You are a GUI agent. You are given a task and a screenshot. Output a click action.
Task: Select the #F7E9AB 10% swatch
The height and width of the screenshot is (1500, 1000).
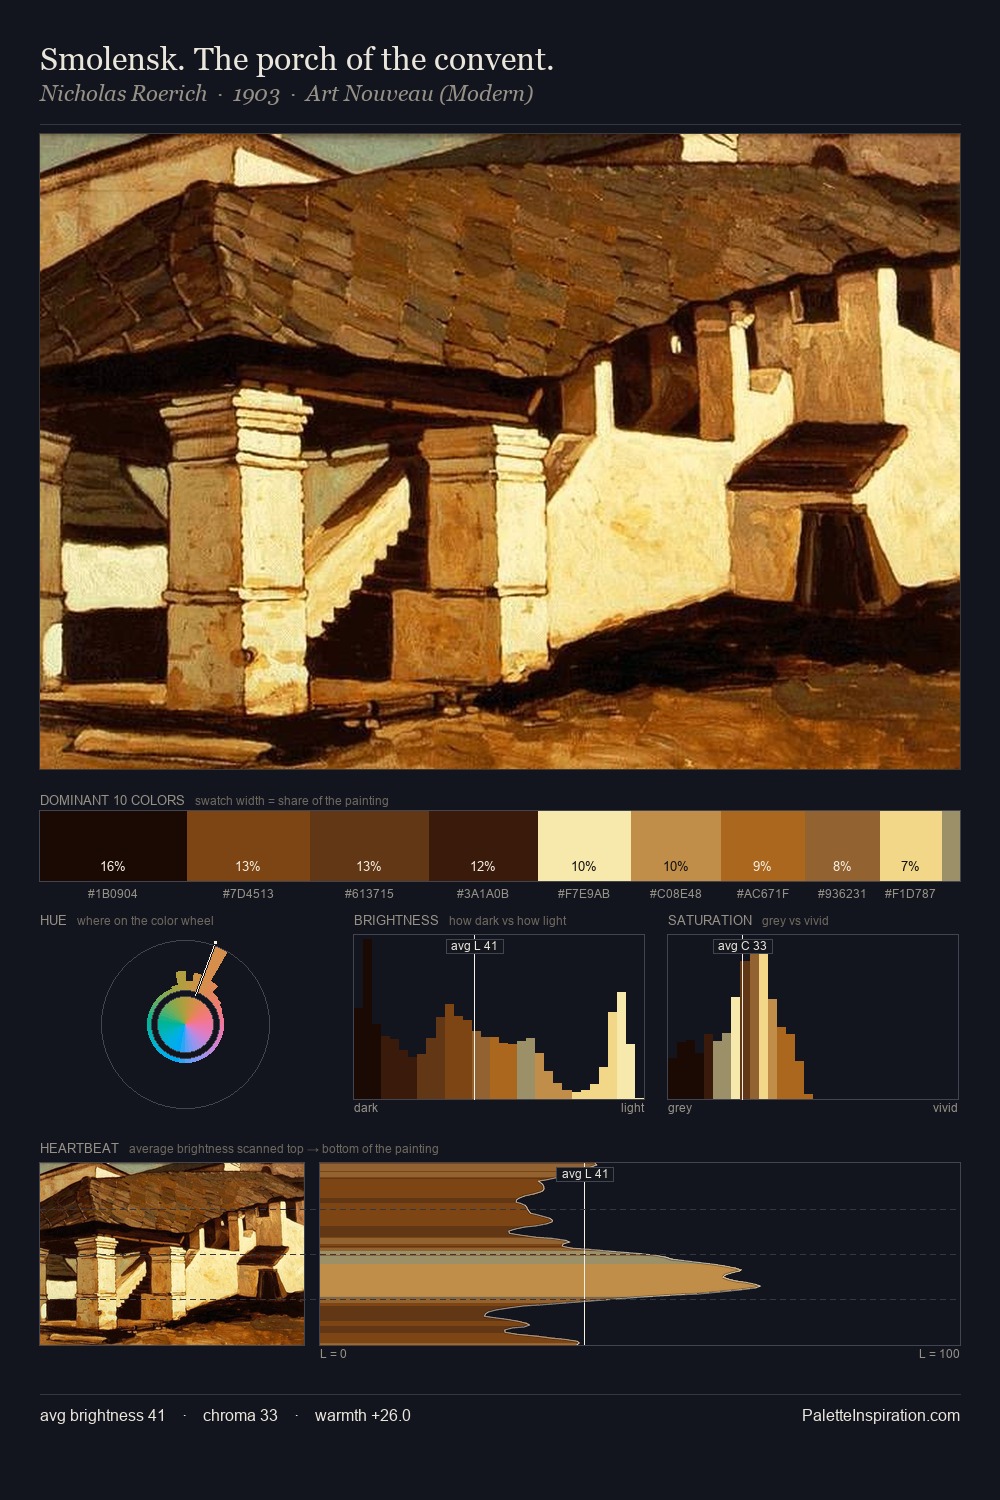tap(584, 846)
